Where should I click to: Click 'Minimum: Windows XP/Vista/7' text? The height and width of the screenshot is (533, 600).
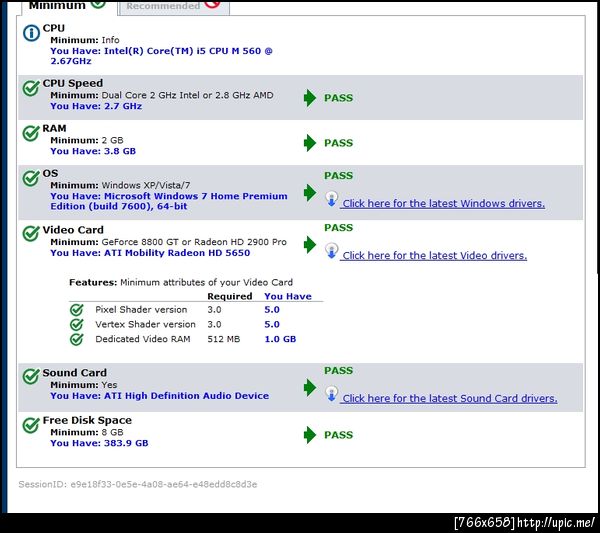(x=120, y=186)
